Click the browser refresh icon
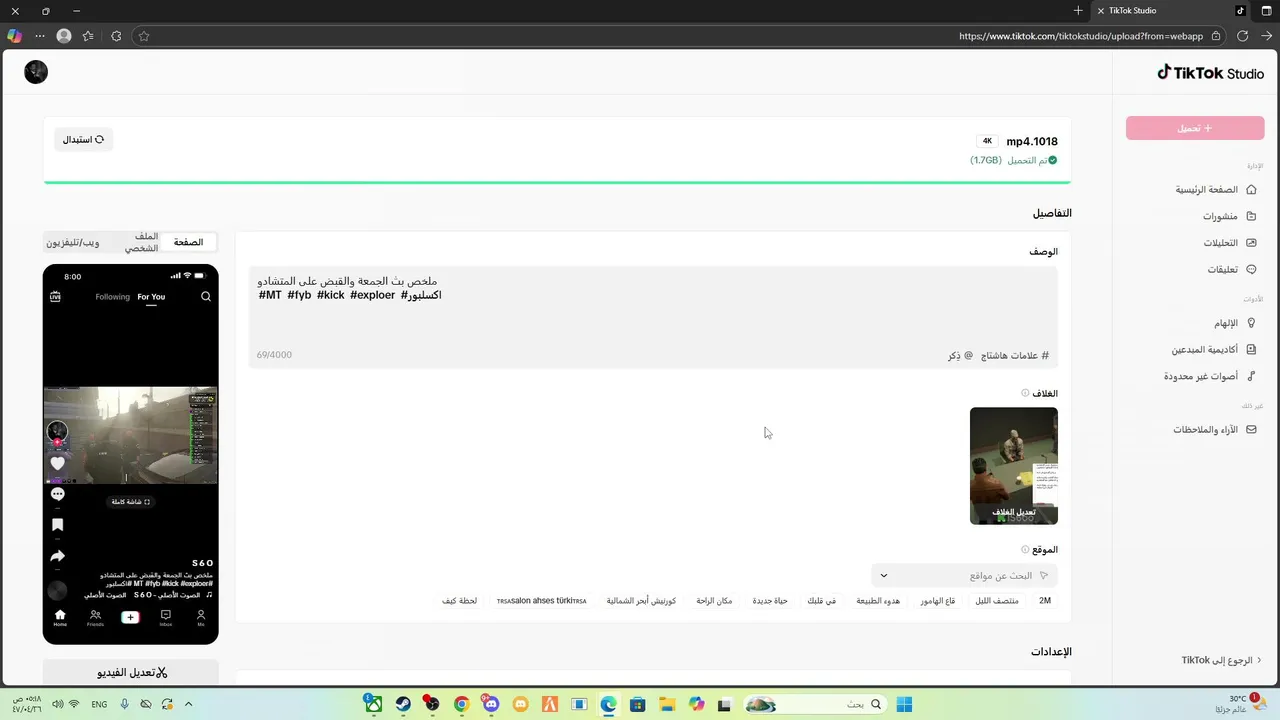Screen dimensions: 1280x720 pyautogui.click(x=1242, y=36)
